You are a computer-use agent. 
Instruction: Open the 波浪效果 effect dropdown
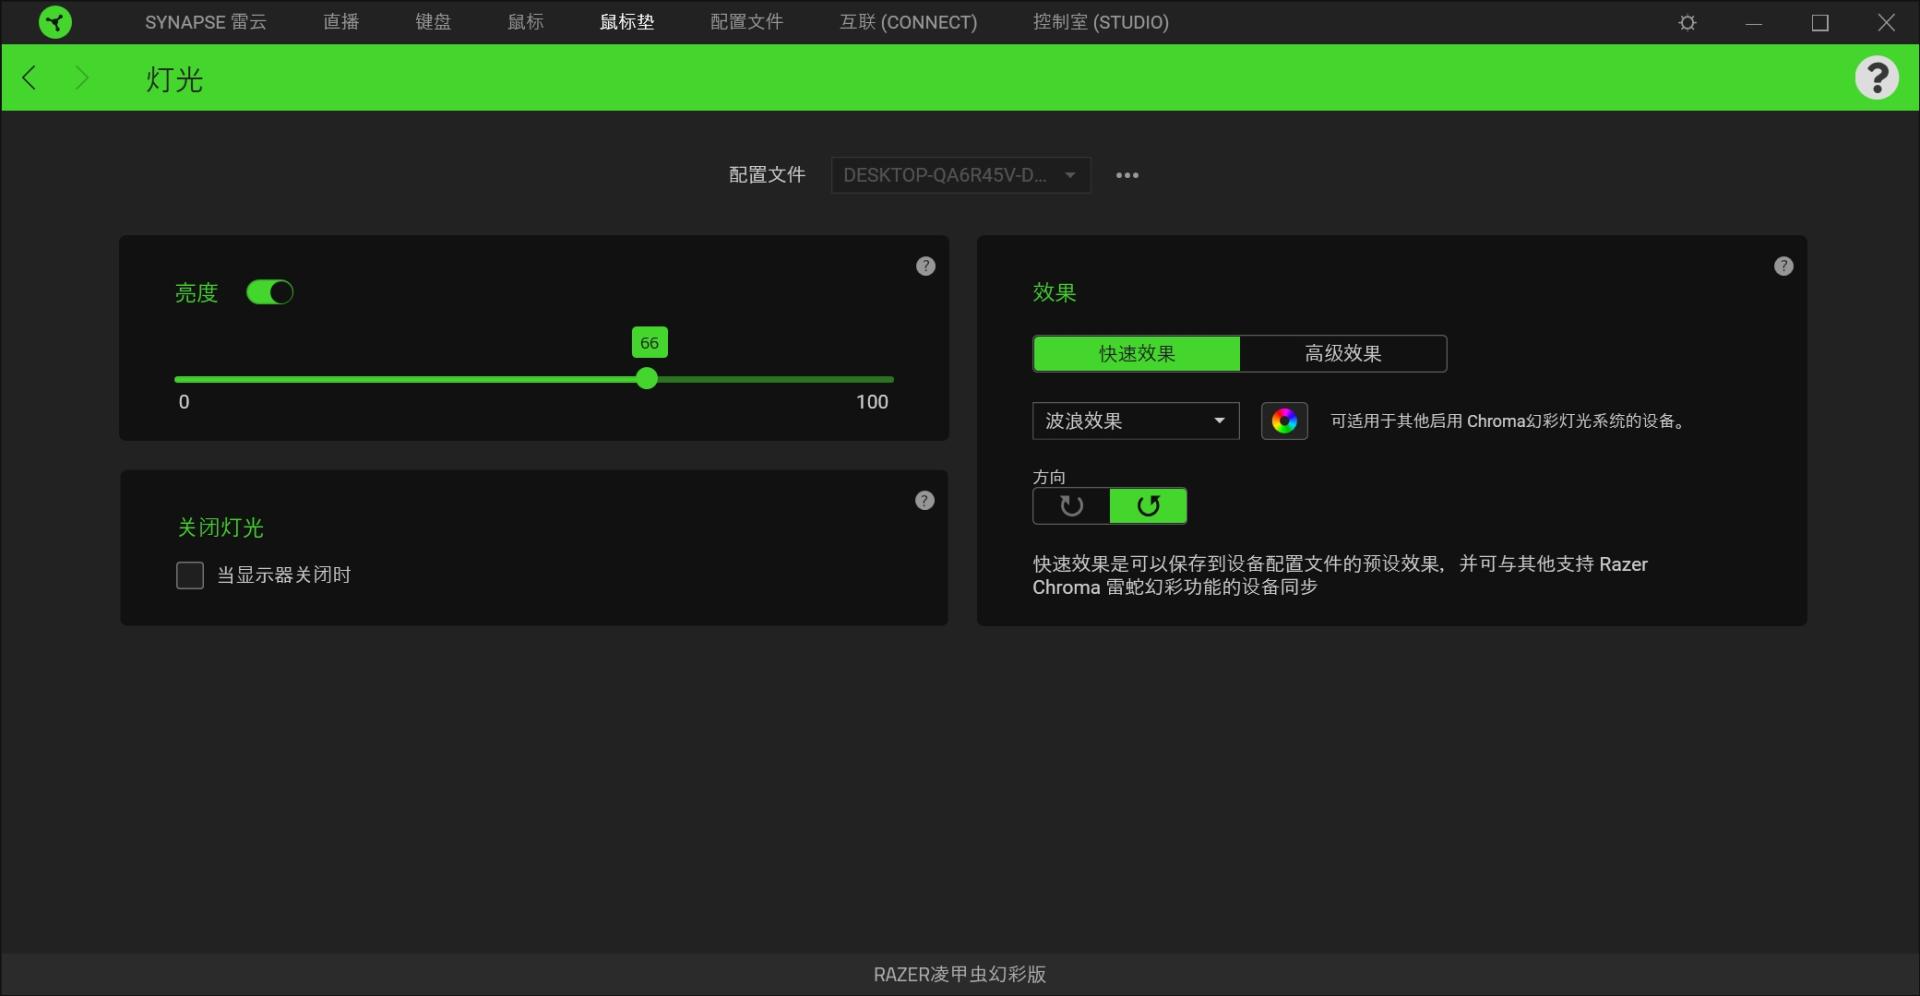coord(1135,420)
